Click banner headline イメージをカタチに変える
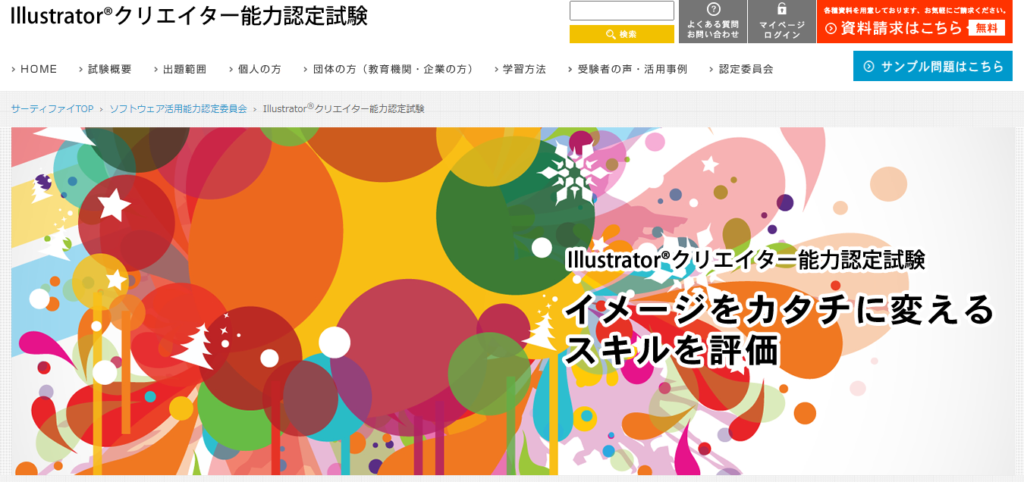Image resolution: width=1024 pixels, height=482 pixels. coord(778,311)
